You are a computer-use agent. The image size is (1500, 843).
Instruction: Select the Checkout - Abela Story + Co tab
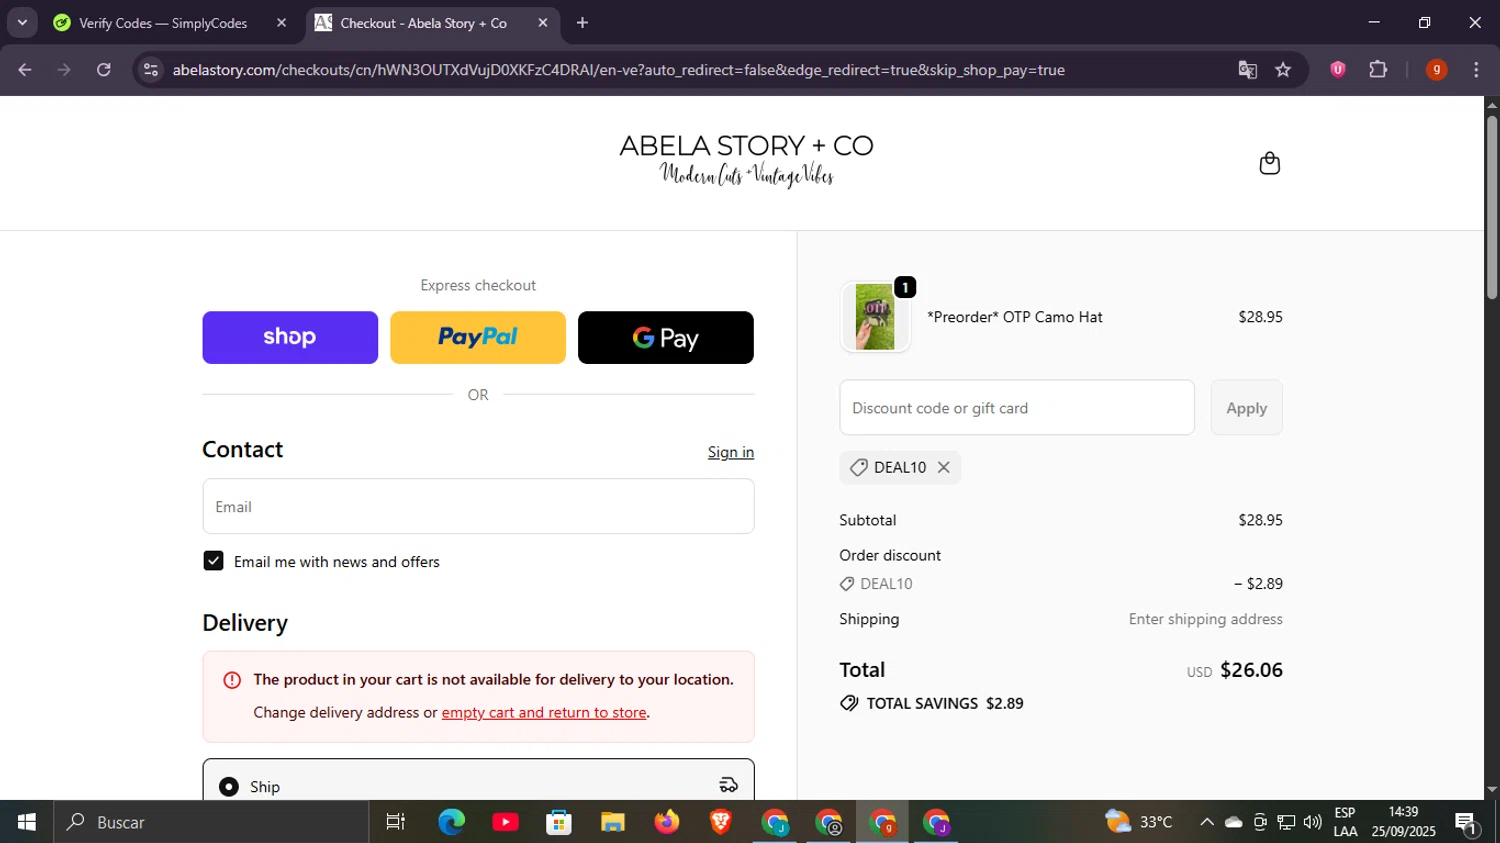(423, 23)
